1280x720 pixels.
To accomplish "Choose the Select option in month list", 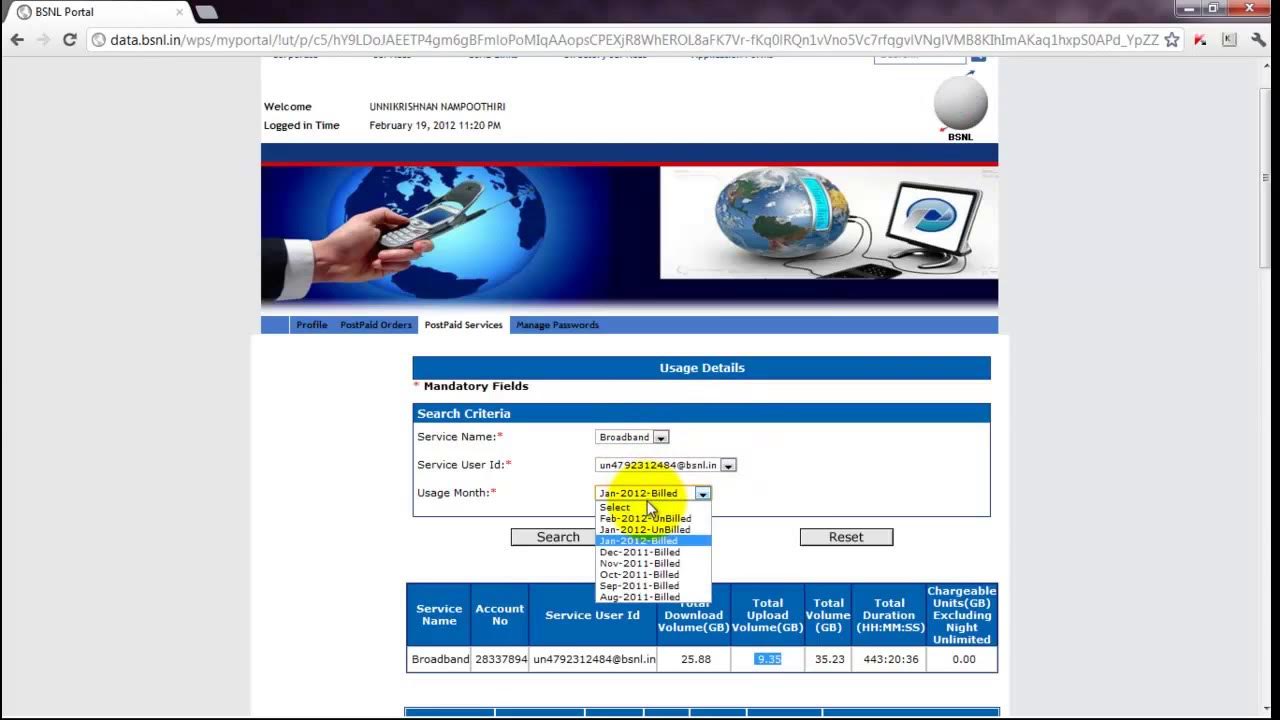I will [653, 508].
